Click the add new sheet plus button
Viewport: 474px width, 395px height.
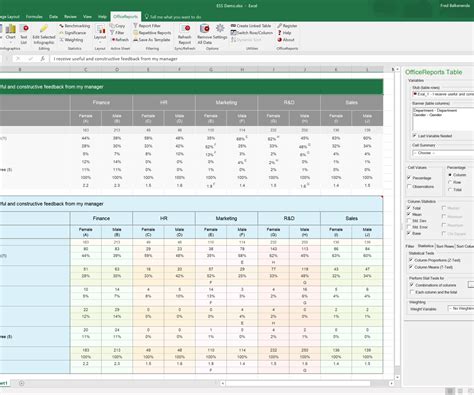tap(22, 383)
